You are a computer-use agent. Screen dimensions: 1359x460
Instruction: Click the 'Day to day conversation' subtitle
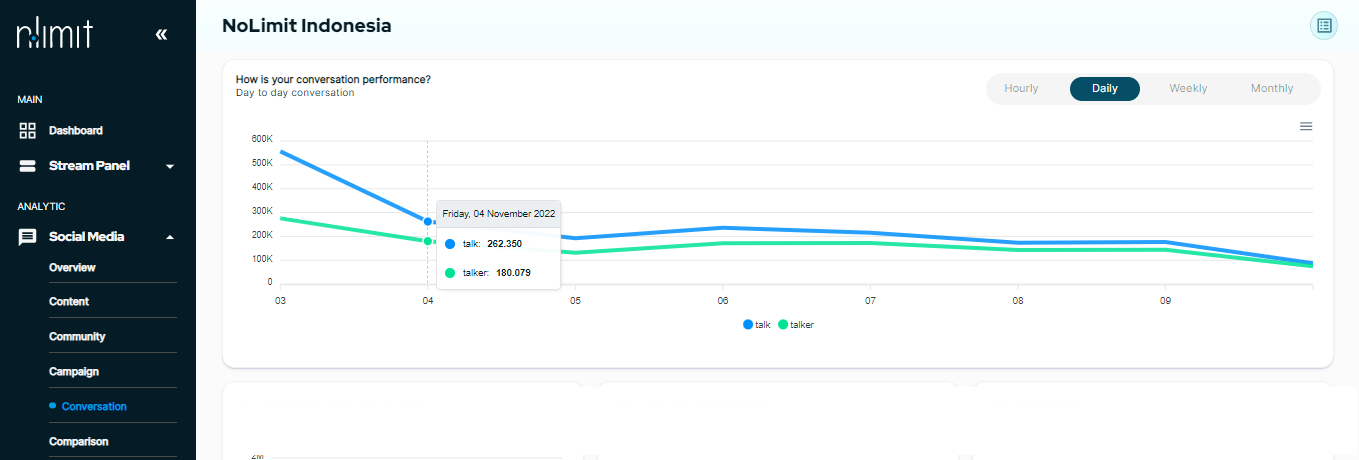(x=295, y=93)
